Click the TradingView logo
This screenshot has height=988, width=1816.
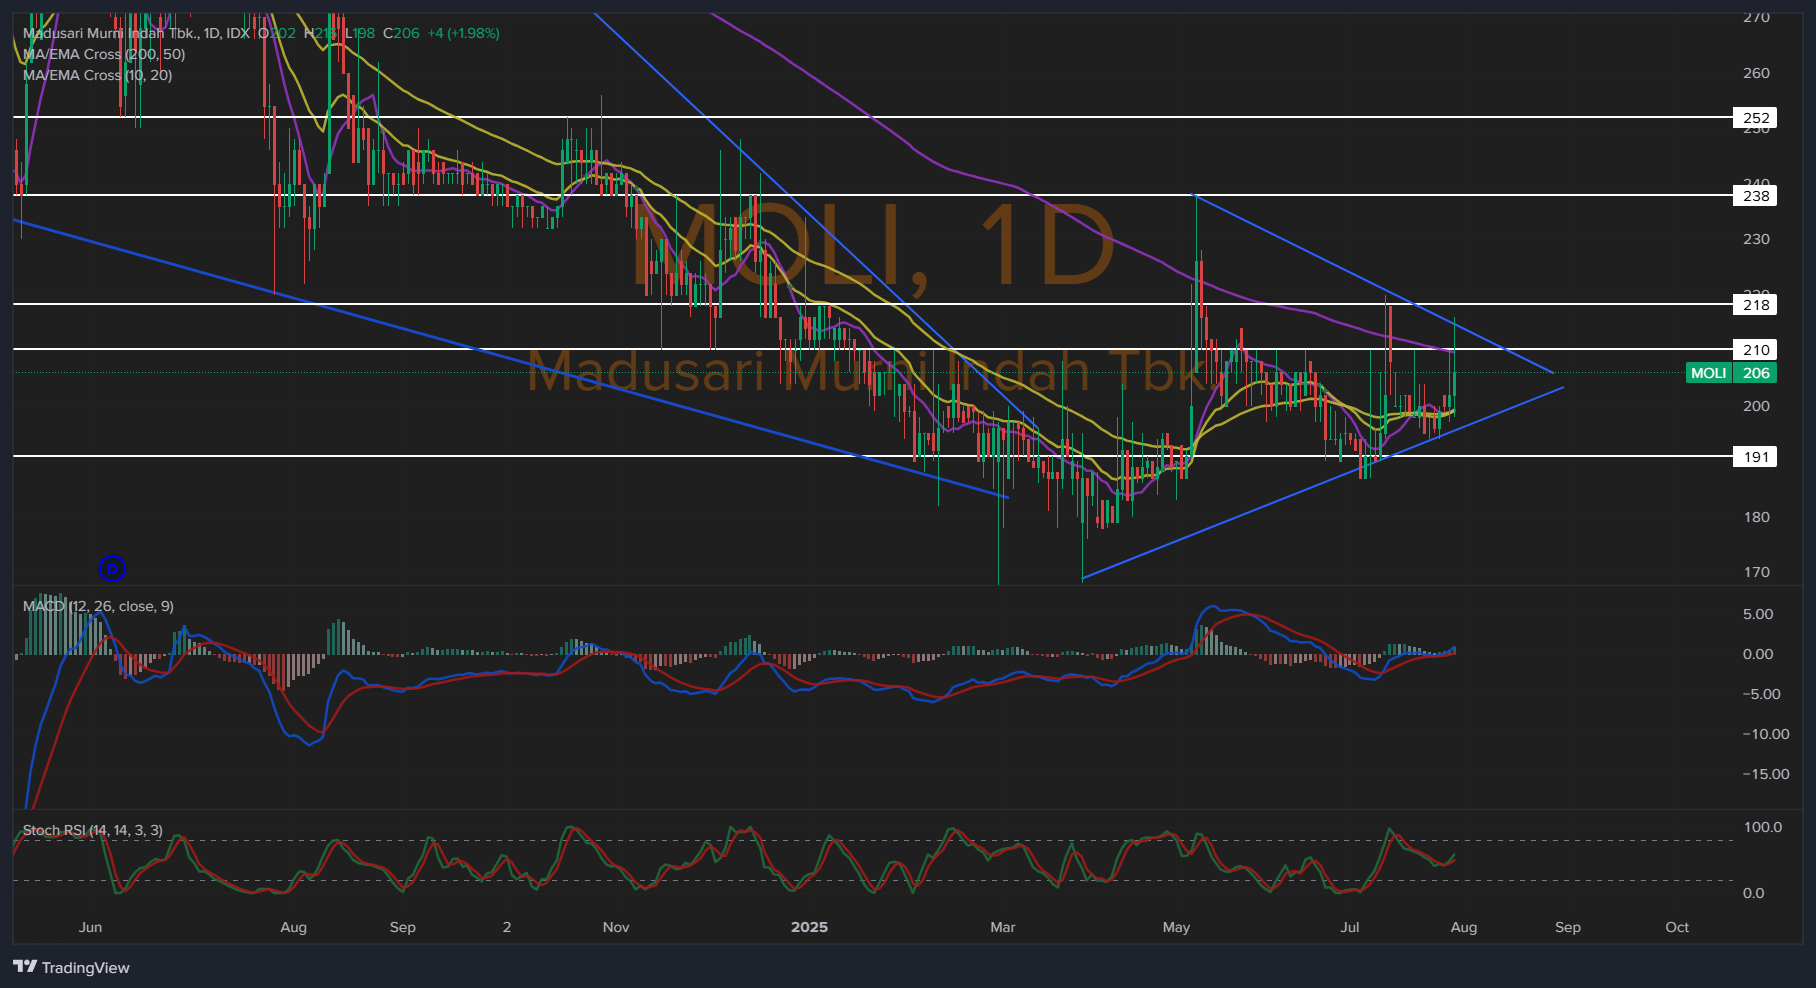(x=72, y=967)
